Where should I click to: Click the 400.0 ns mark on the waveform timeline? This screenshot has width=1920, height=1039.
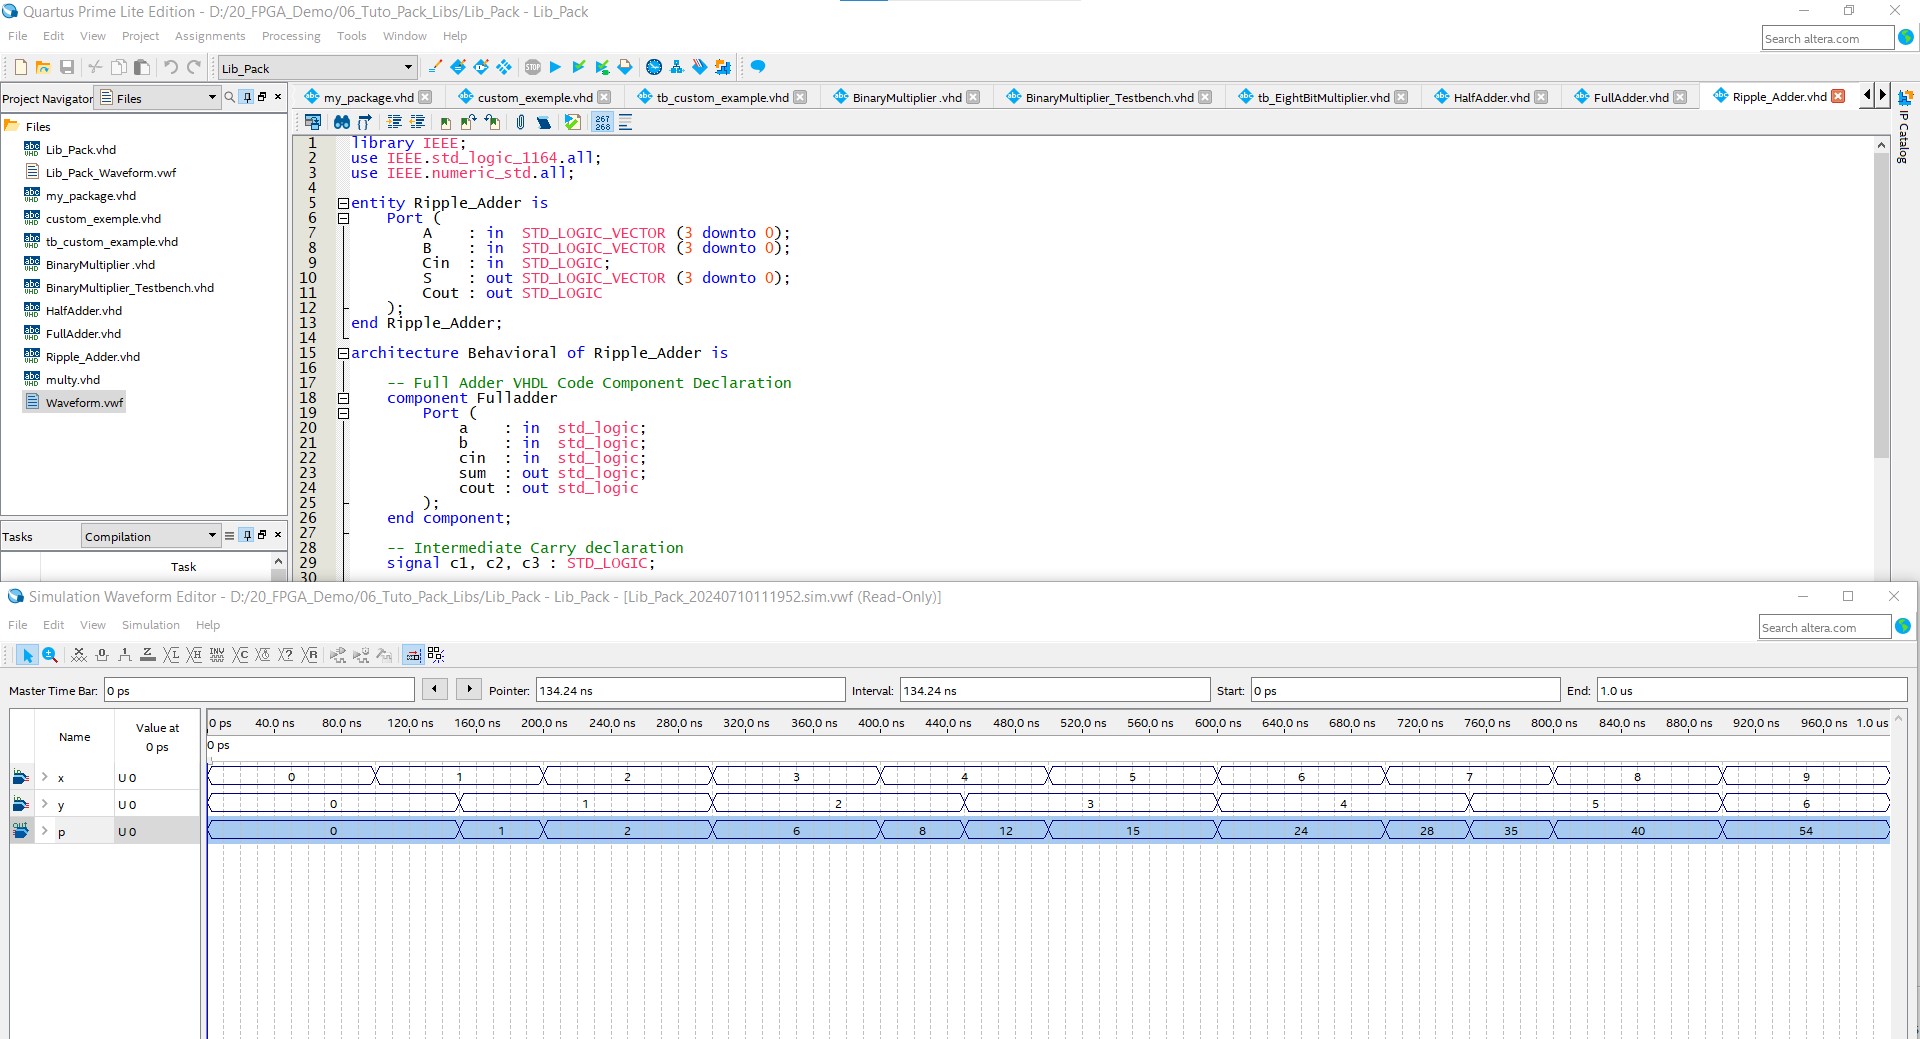pyautogui.click(x=881, y=723)
